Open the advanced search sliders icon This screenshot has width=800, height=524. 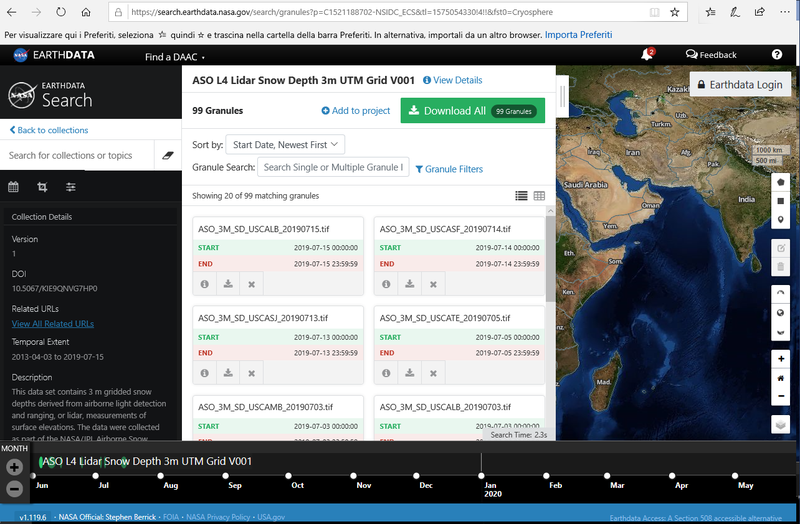coord(71,187)
